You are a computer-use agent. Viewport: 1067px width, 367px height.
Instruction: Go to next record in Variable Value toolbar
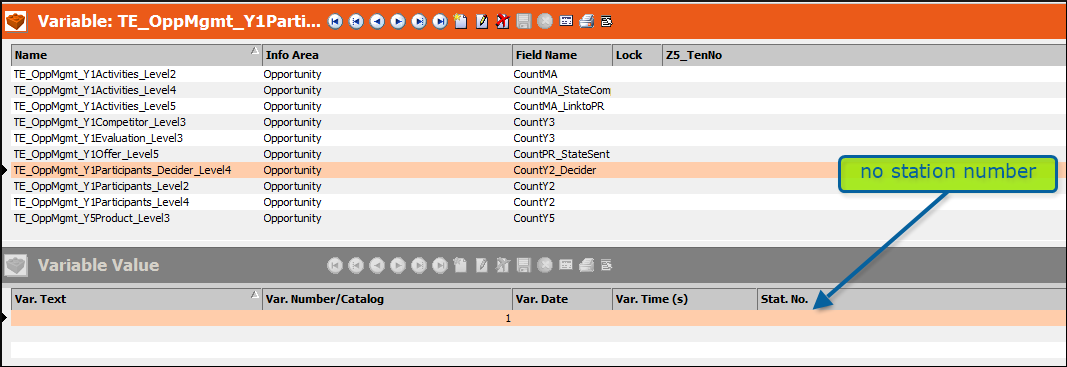pos(397,265)
